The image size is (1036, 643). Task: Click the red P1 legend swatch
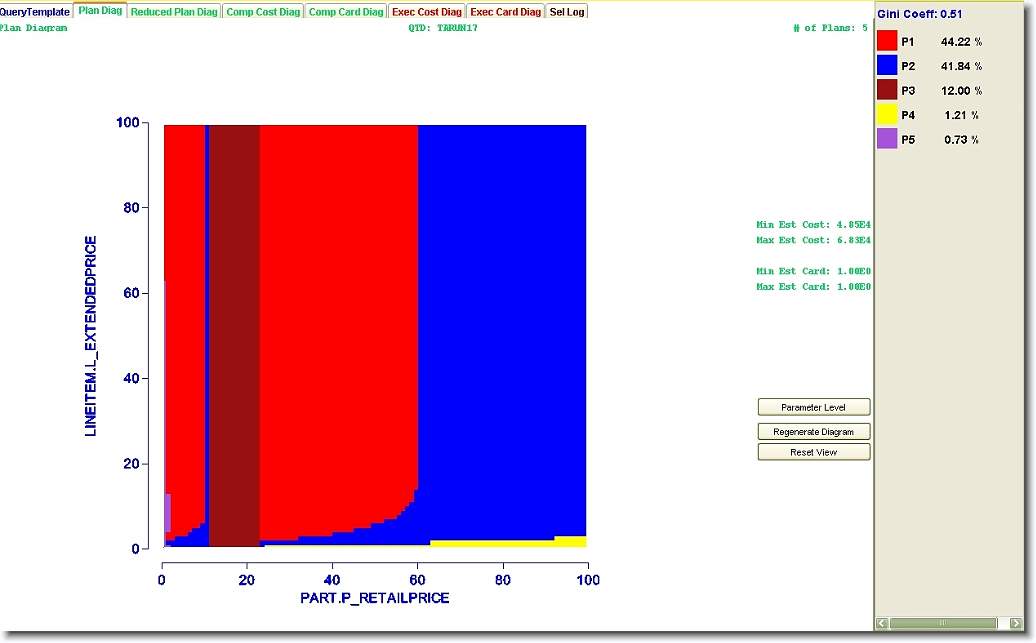(x=887, y=42)
